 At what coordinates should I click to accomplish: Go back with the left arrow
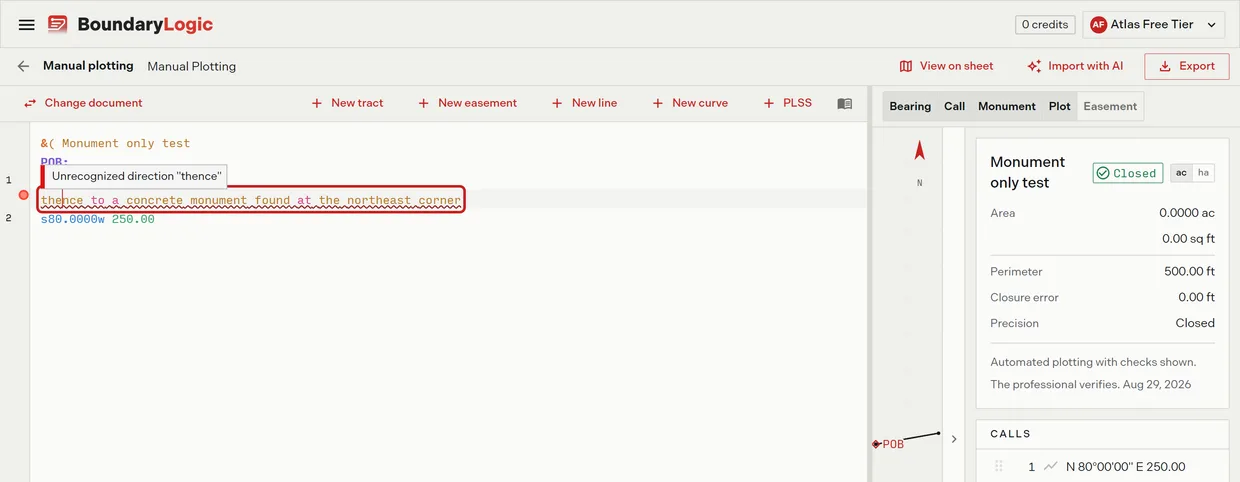[24, 66]
